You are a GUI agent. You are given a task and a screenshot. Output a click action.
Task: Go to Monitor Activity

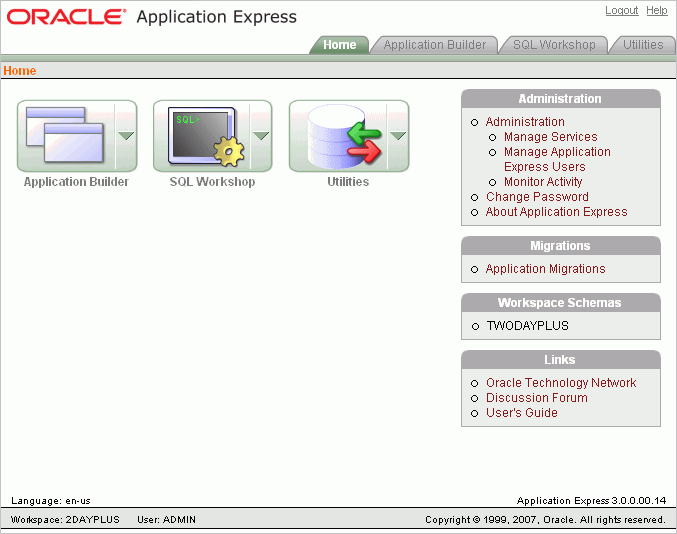pyautogui.click(x=543, y=182)
